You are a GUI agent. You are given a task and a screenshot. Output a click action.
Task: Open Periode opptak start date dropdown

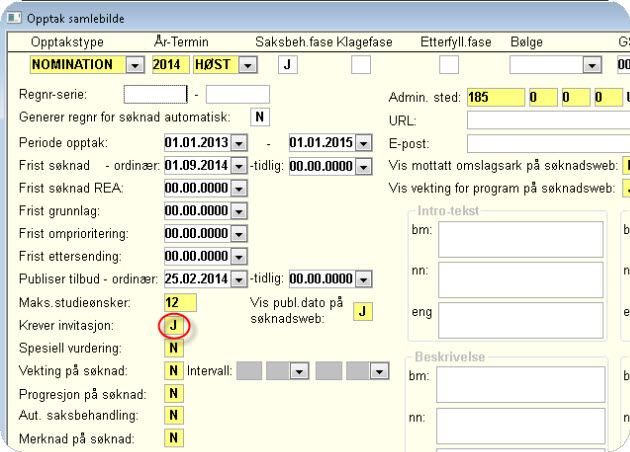tap(239, 143)
